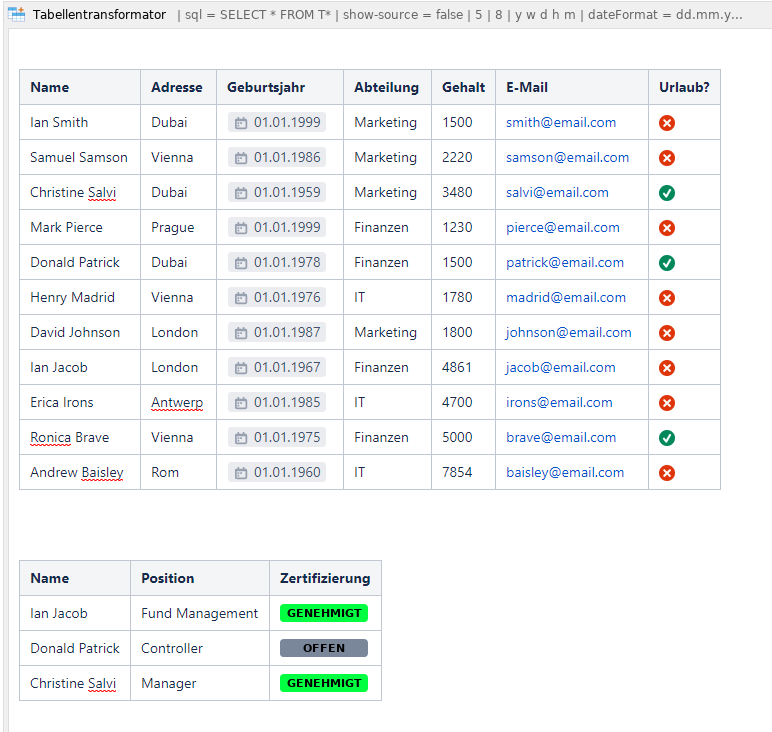The image size is (772, 732).
Task: Click the Gehalt column header
Action: coord(463,87)
